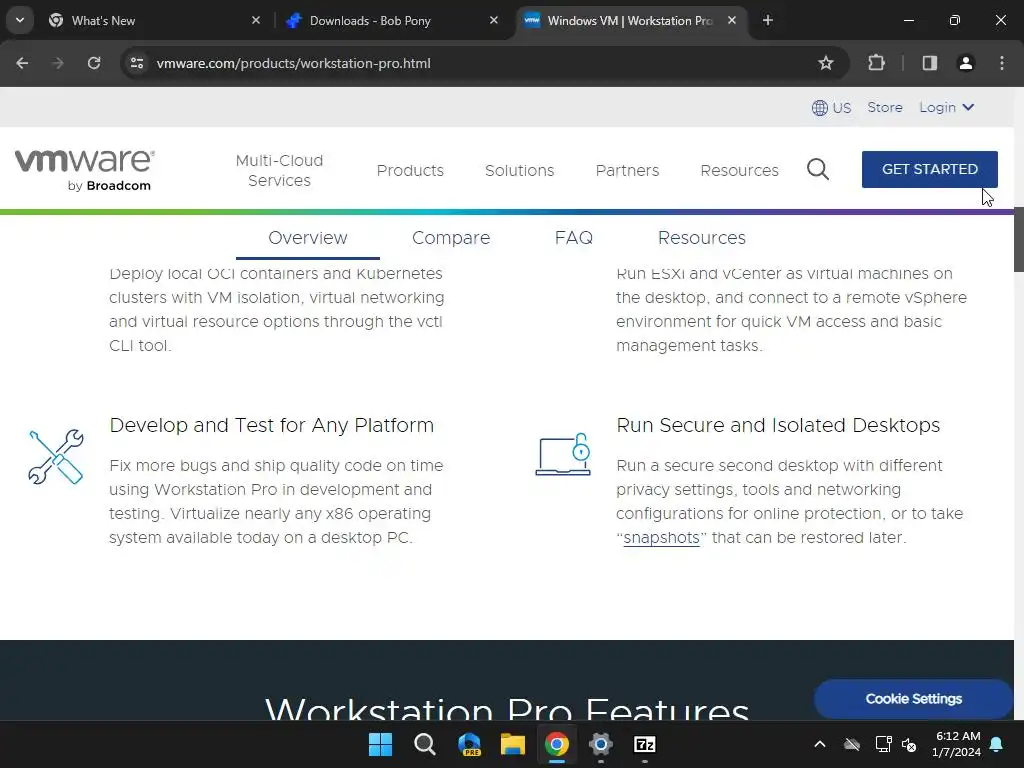Screen dimensions: 1024x768
Task: Open the tab search dropdown arrow
Action: (20, 20)
